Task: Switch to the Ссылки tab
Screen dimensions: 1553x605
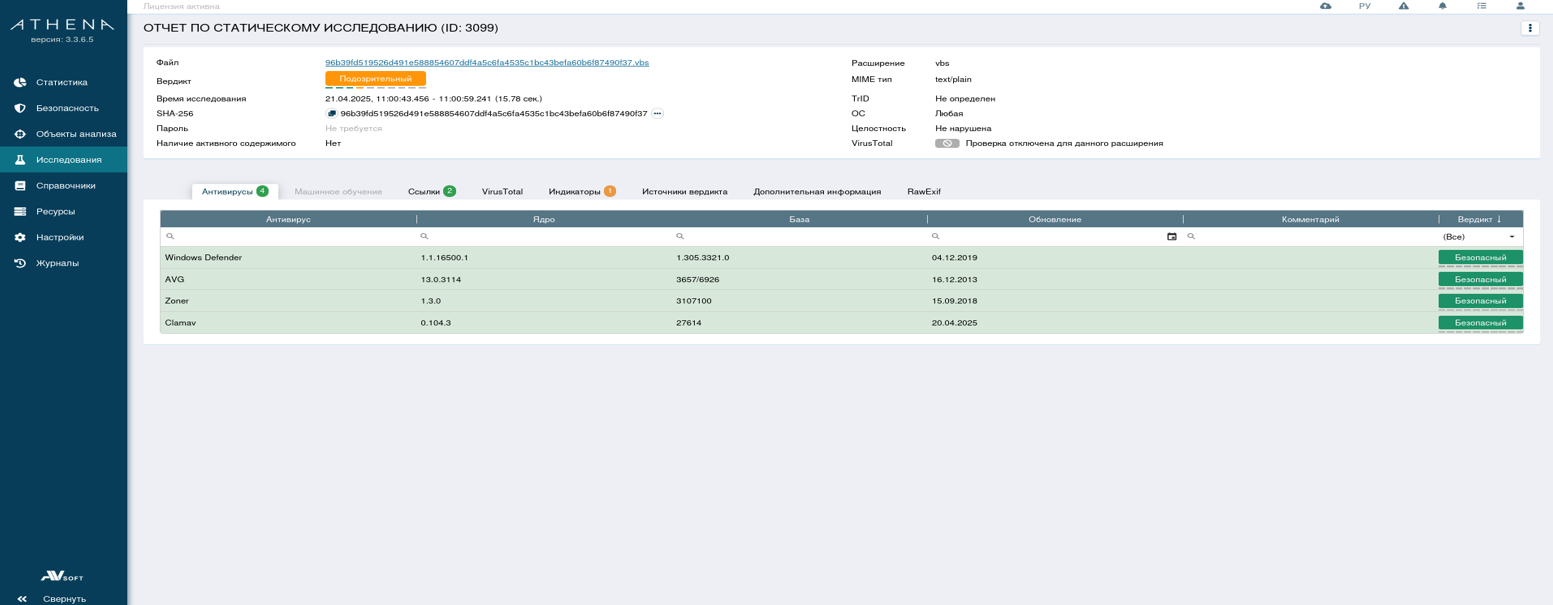Action: (431, 191)
